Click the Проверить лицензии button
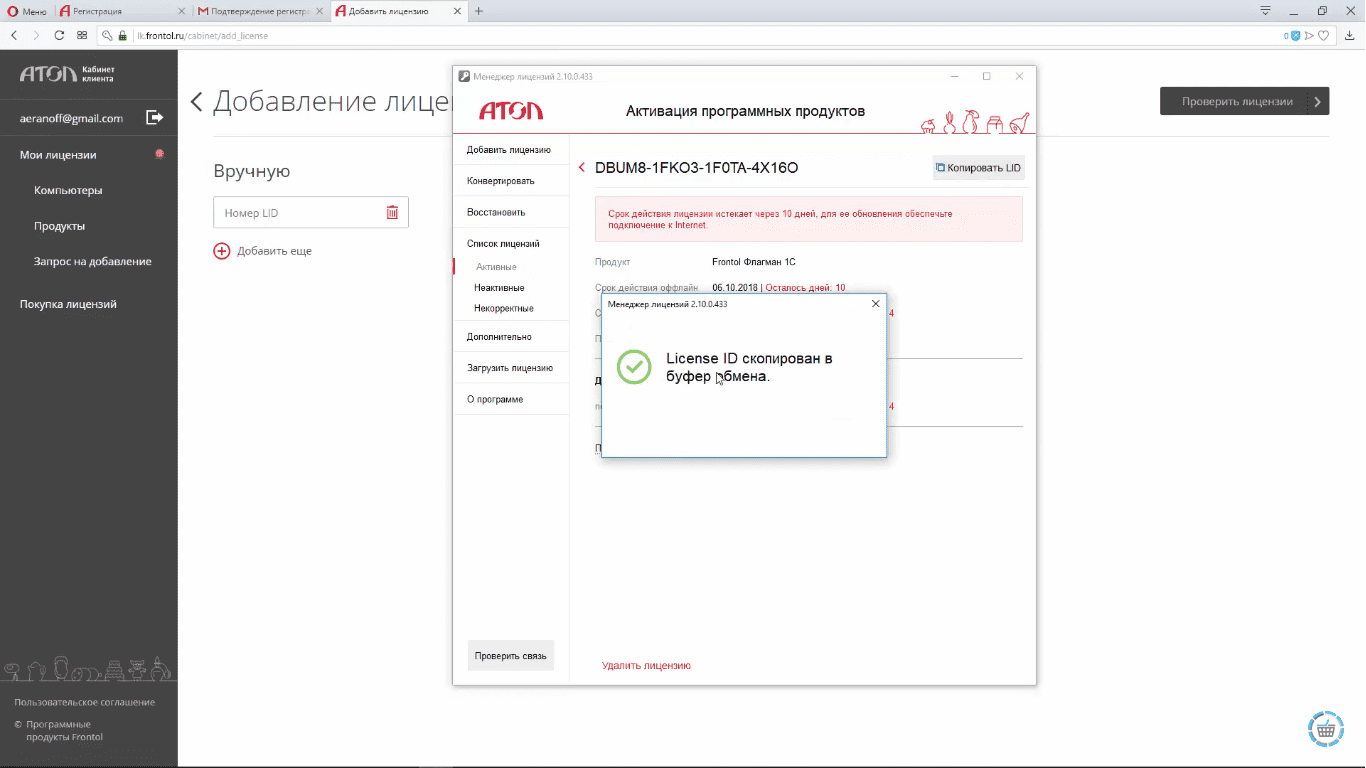Viewport: 1366px width, 768px height. 1244,101
